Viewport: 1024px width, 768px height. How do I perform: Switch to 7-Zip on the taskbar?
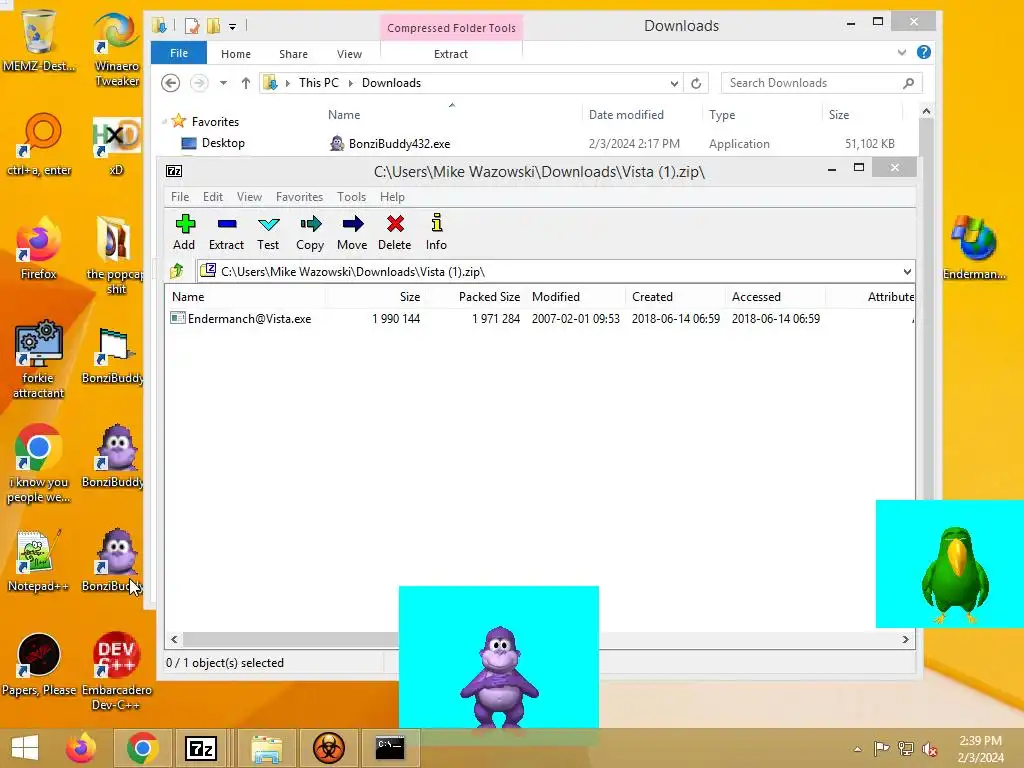[x=200, y=748]
